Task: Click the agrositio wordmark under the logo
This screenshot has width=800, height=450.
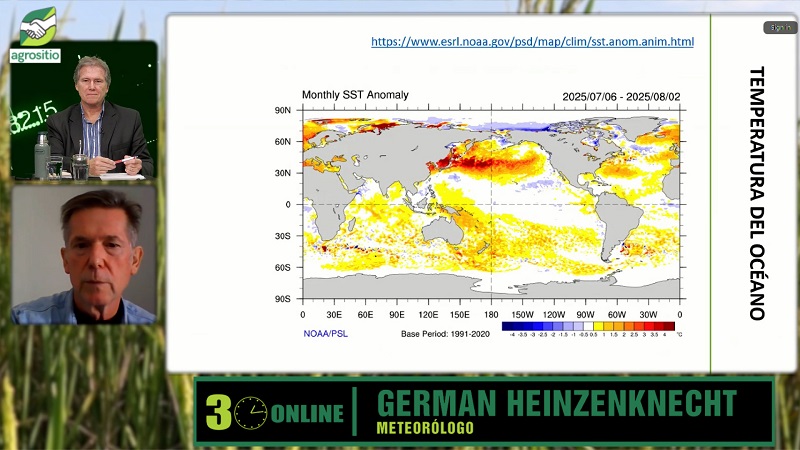Action: pos(36,56)
